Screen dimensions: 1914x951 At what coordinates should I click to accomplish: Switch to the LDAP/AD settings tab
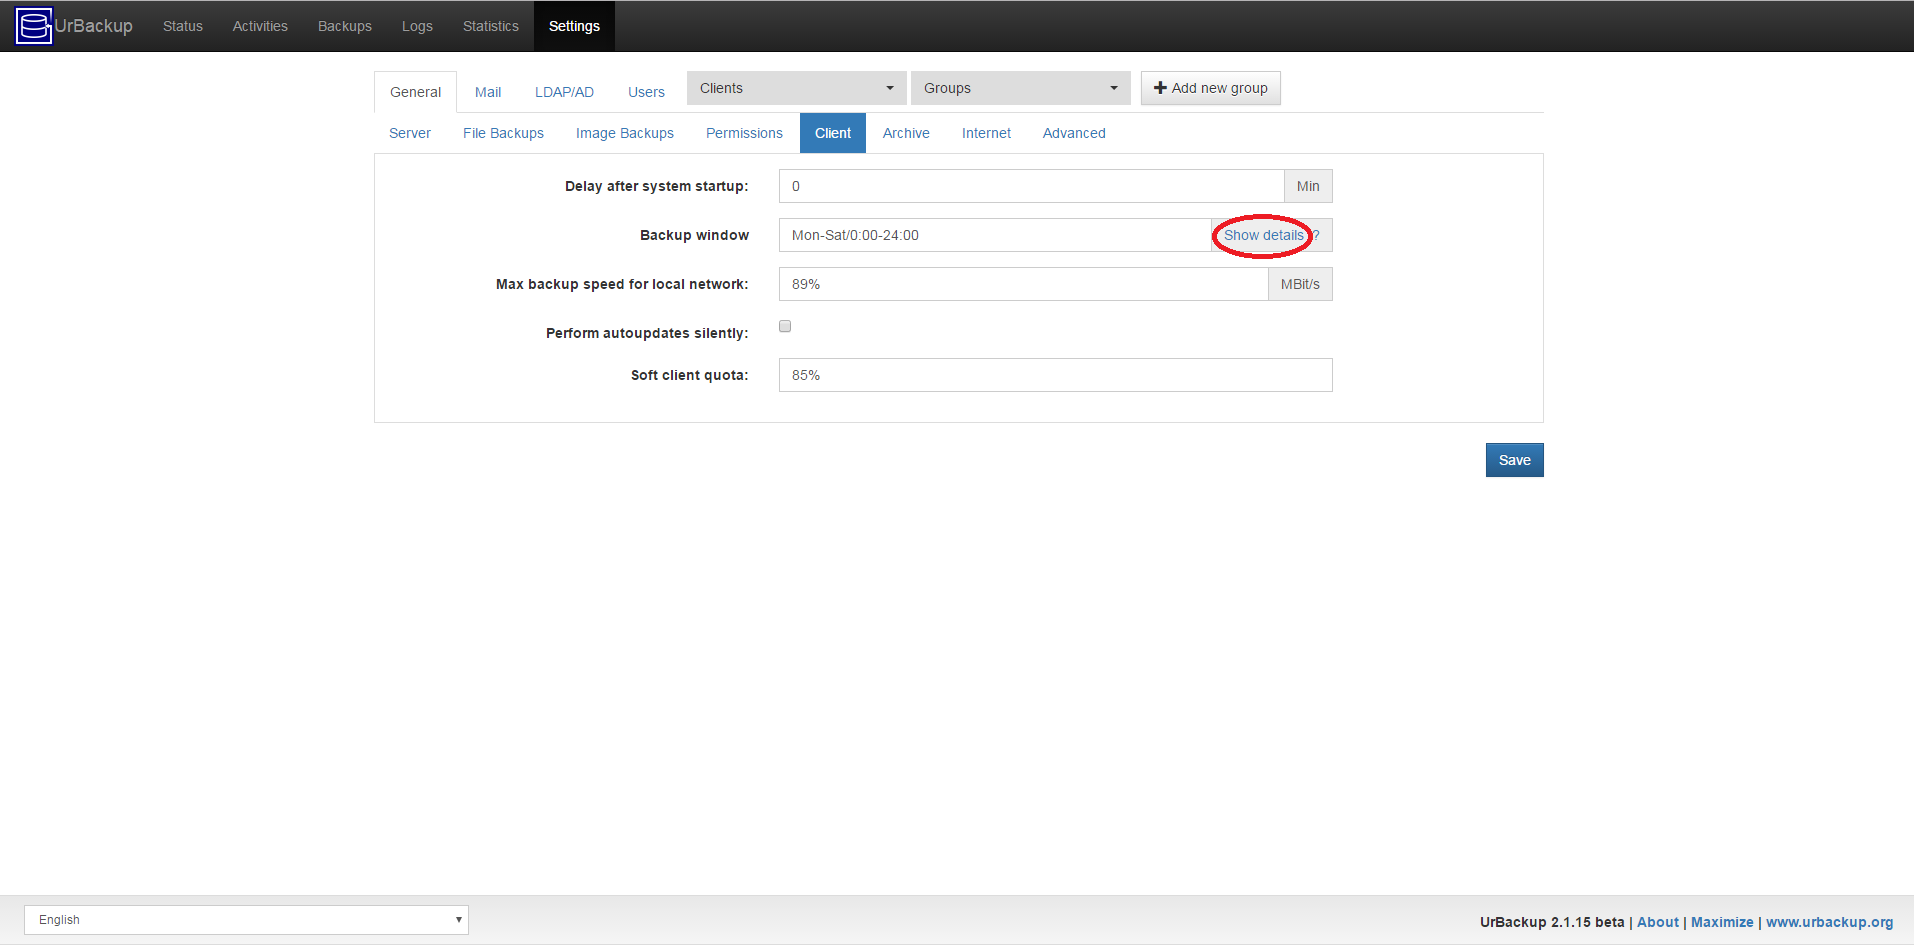[x=564, y=92]
